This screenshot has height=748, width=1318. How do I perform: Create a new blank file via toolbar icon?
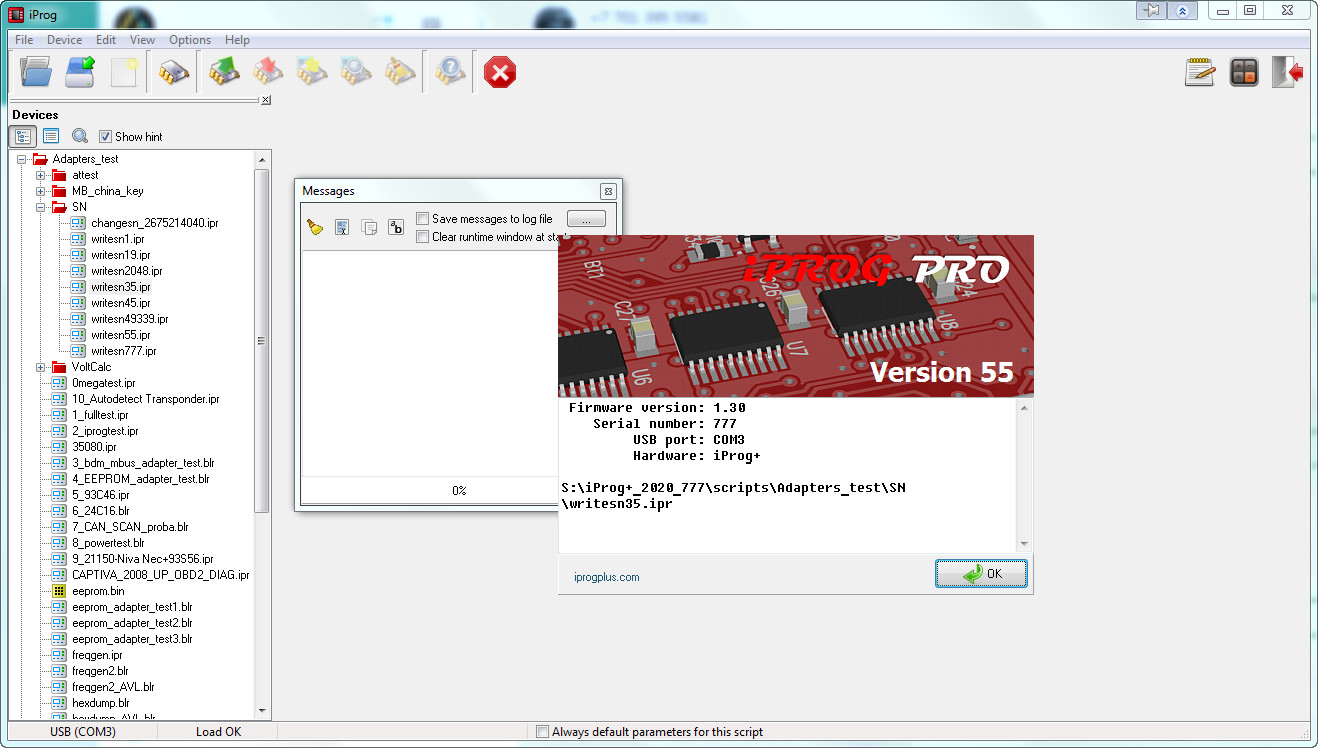pyautogui.click(x=124, y=72)
